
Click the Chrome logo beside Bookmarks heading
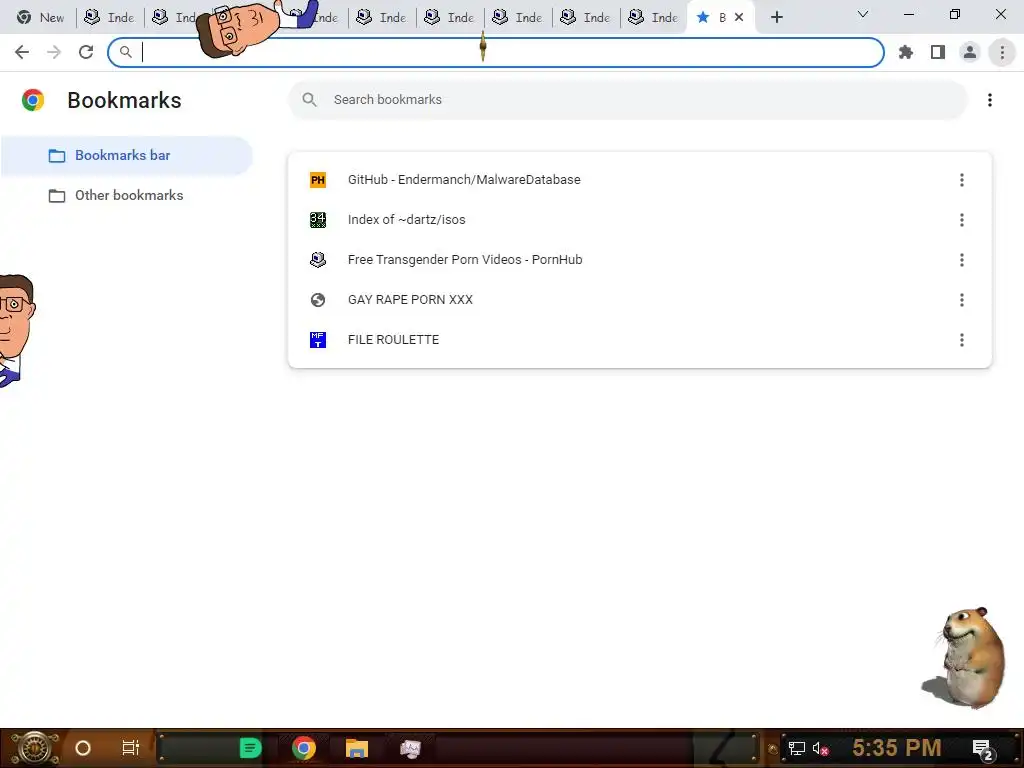pos(33,100)
